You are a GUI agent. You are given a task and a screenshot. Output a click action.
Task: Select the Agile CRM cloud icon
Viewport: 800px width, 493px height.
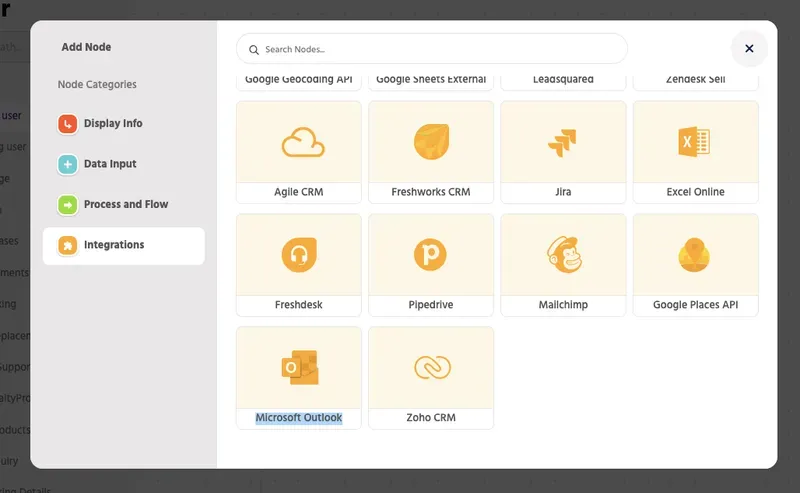[303, 142]
